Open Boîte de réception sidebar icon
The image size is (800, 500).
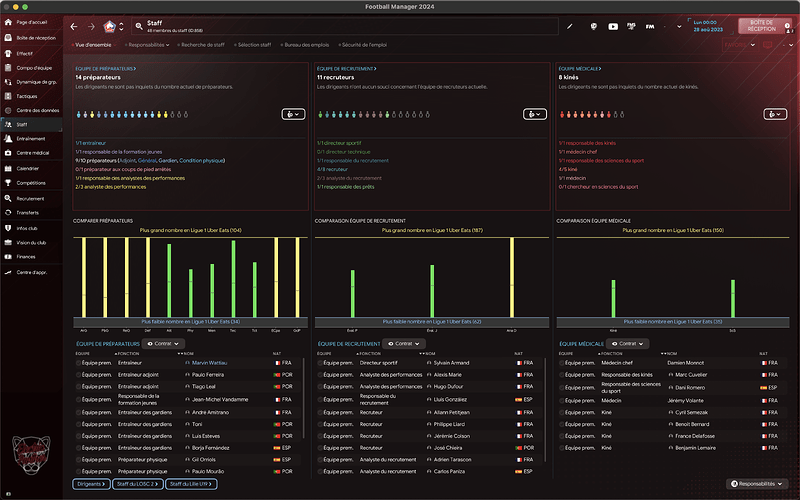pyautogui.click(x=8, y=38)
